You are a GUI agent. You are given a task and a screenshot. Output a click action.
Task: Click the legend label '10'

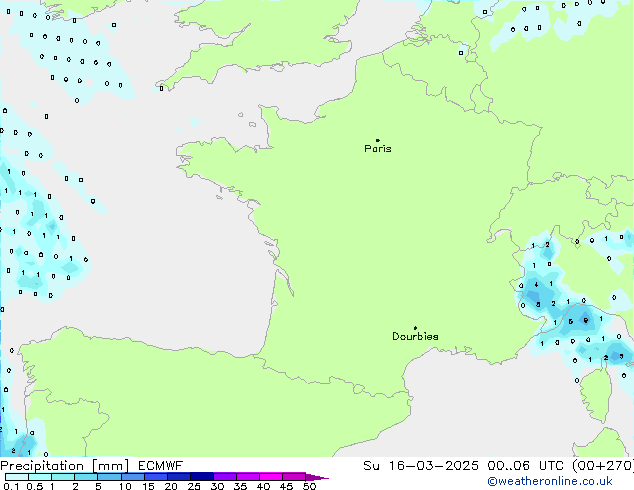[125, 486]
